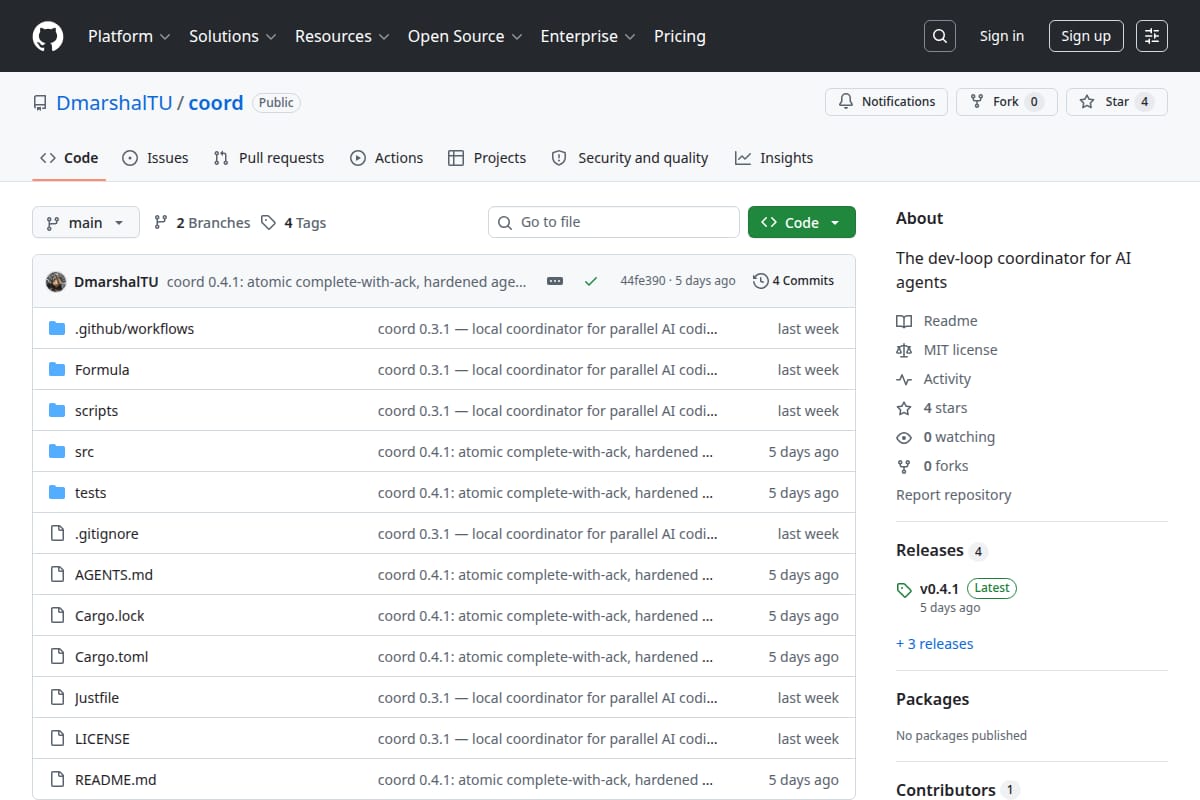View 2 Branches
1200x800 pixels.
[x=202, y=223]
